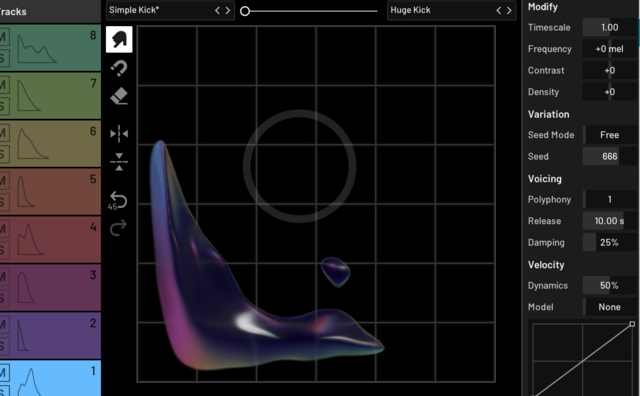The width and height of the screenshot is (640, 396).
Task: Click the Simple Kick preset name
Action: point(134,10)
